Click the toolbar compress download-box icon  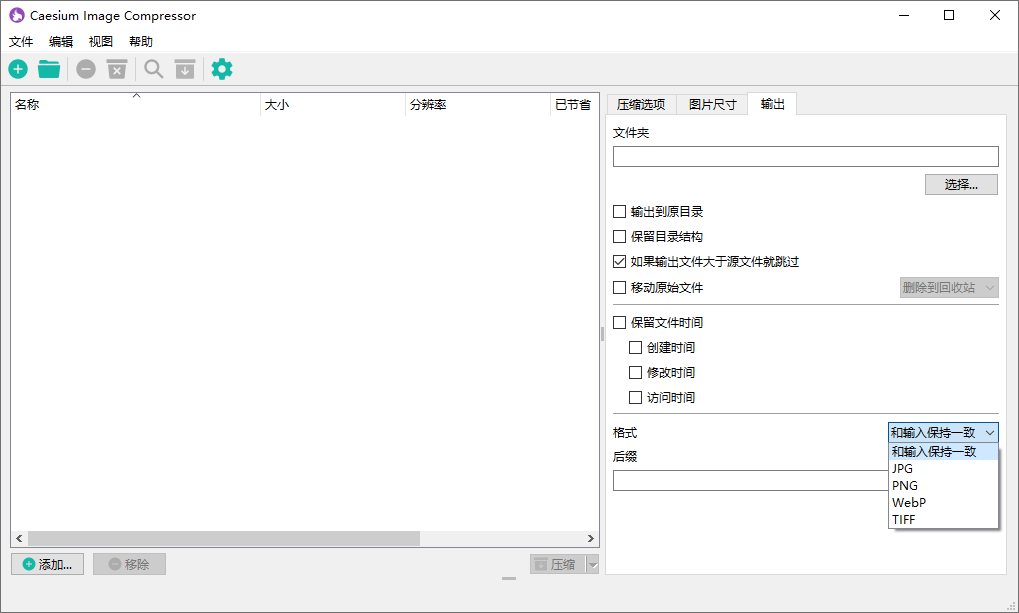coord(185,69)
